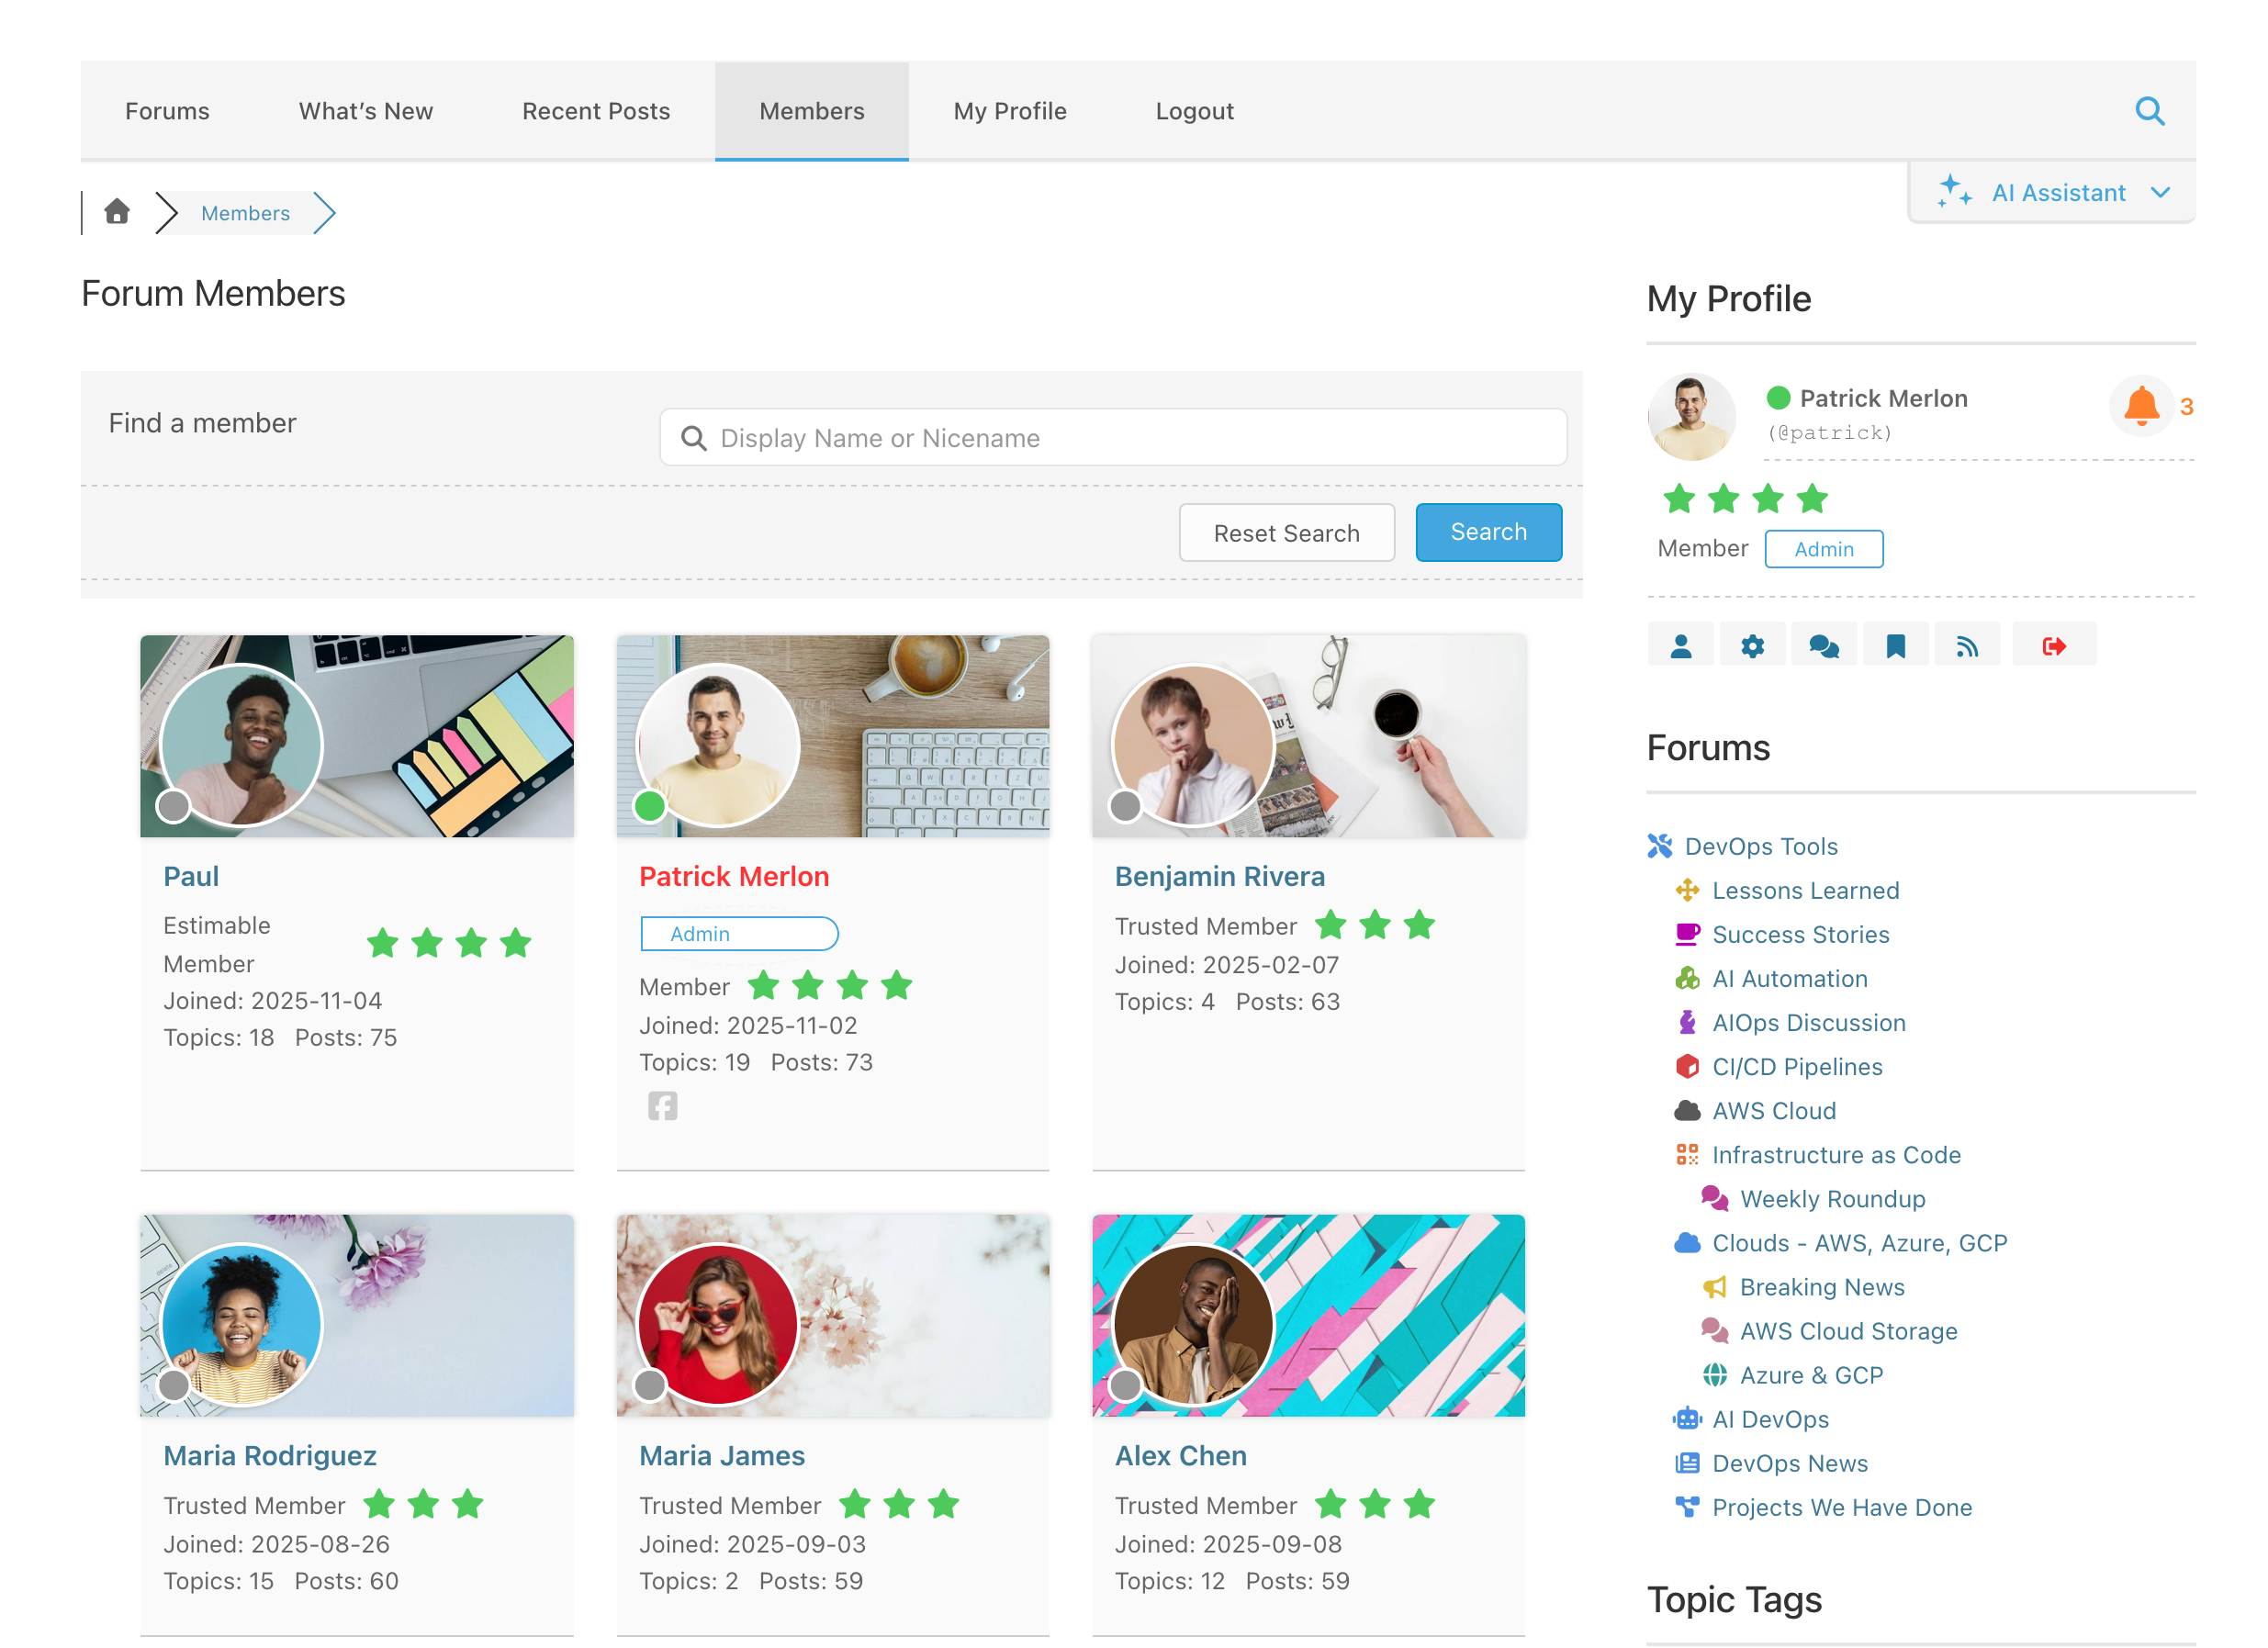Open the search magnifier in the navigation bar
Viewport: 2268px width, 1648px height.
[2149, 111]
